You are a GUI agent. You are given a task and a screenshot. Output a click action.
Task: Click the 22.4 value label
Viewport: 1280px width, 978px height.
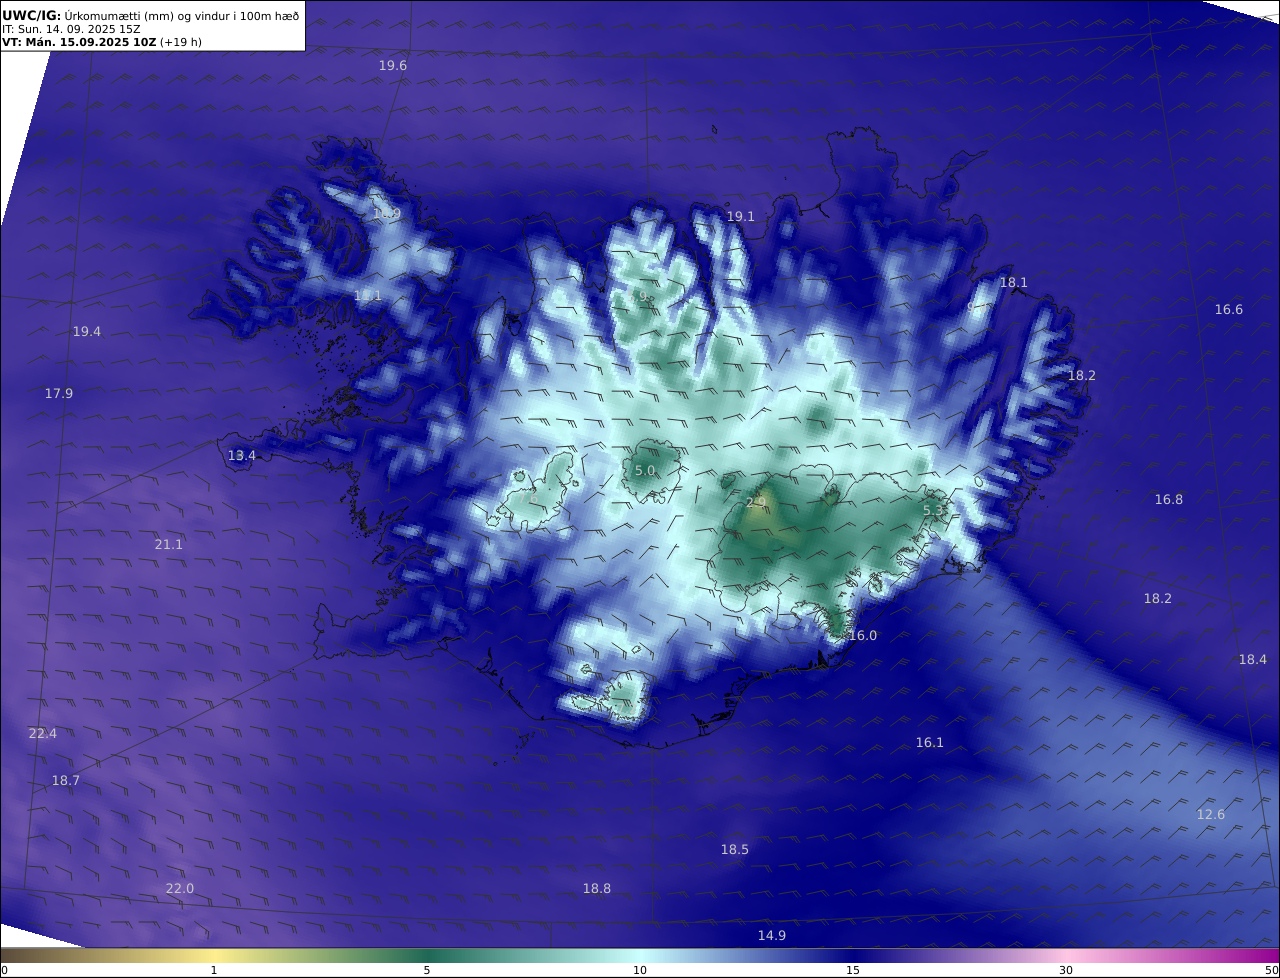click(x=43, y=734)
